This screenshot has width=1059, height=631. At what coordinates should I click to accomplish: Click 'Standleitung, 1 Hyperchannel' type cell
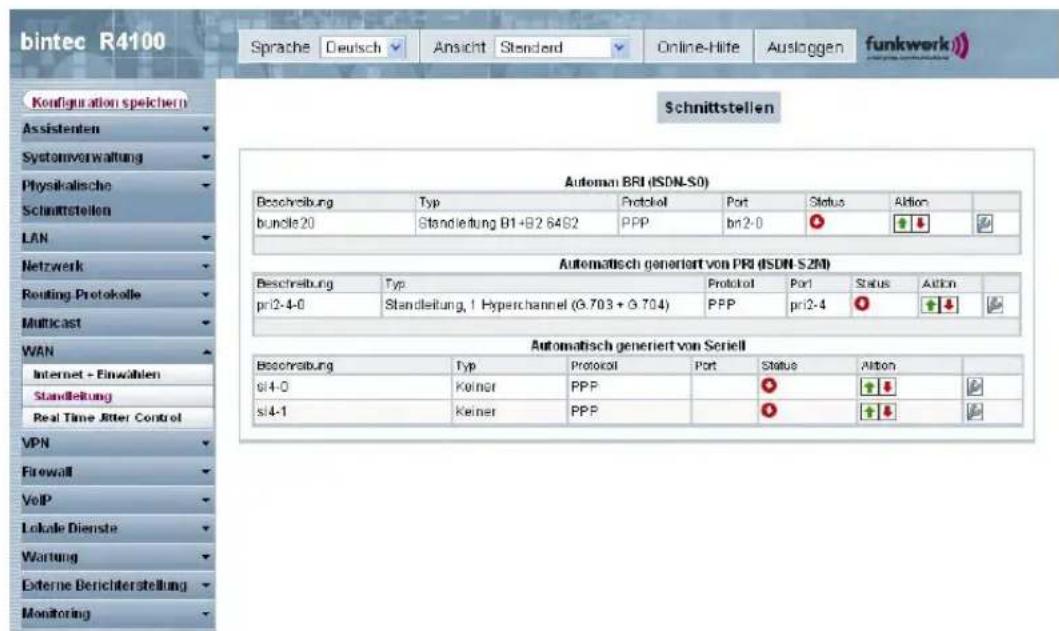pos(543,305)
